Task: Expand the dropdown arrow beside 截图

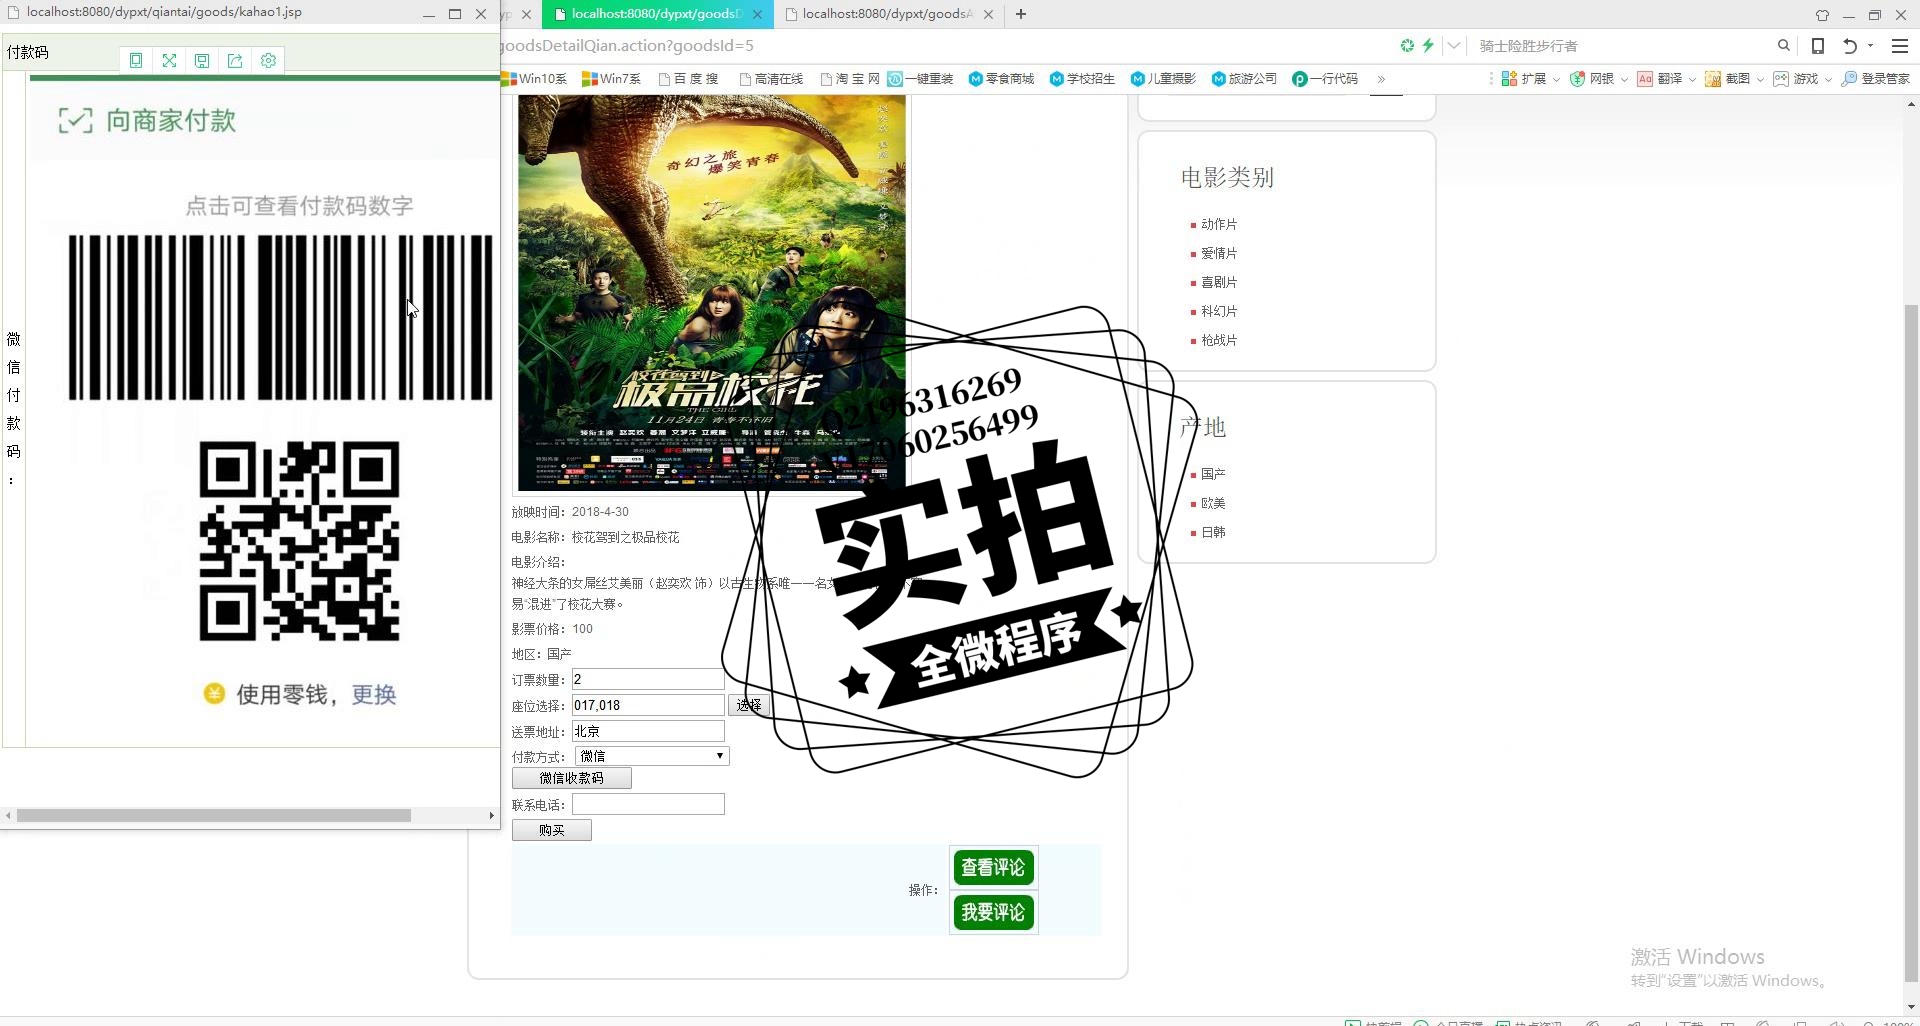Action: point(1760,80)
